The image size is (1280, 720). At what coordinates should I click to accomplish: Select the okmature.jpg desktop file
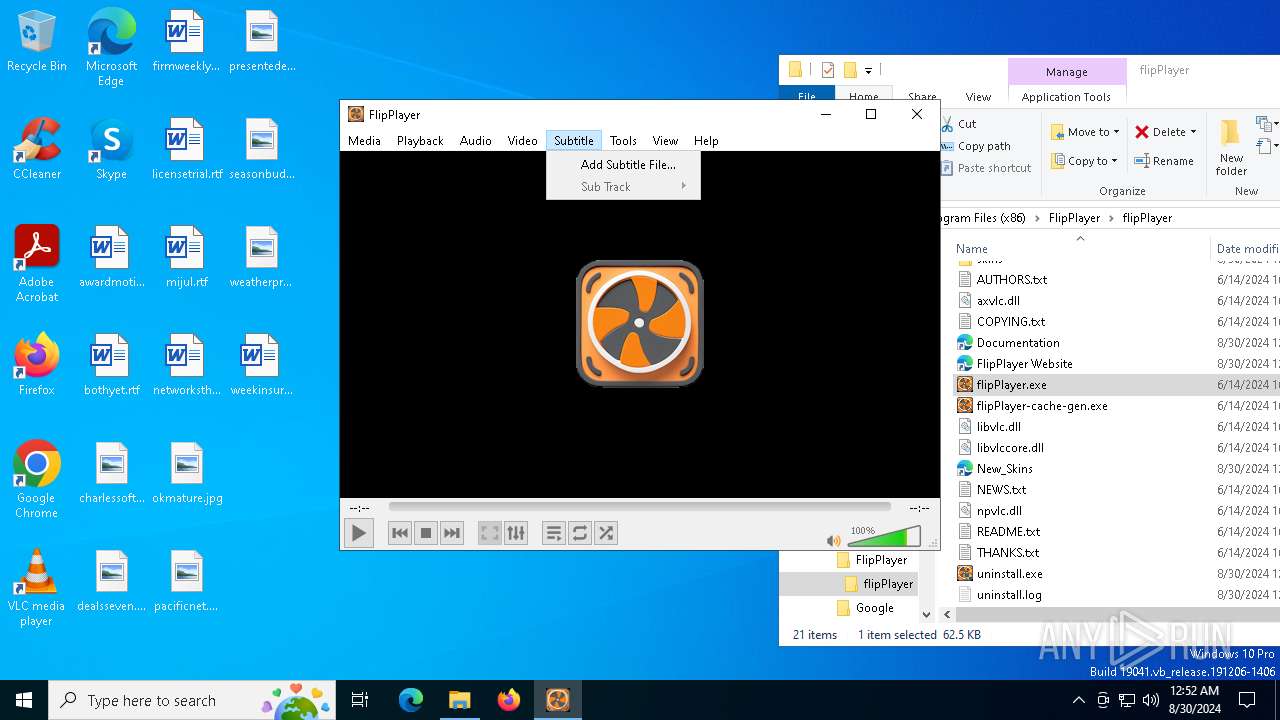tap(187, 473)
